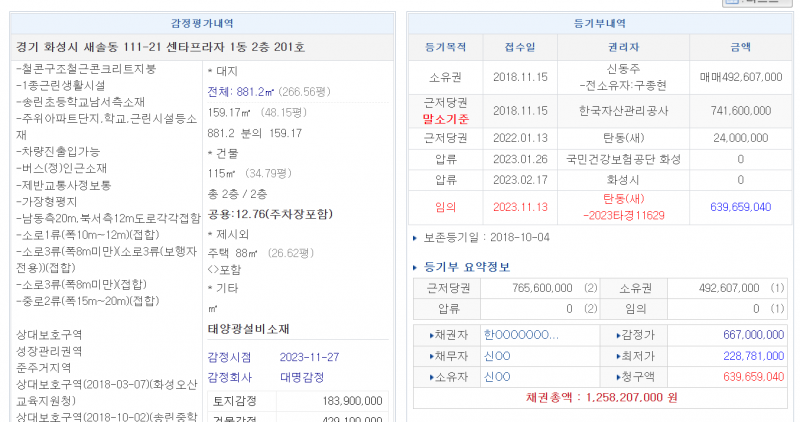The image size is (800, 422).
Task: Click the arrow bullet beside 보존등기일
Action: point(416,238)
